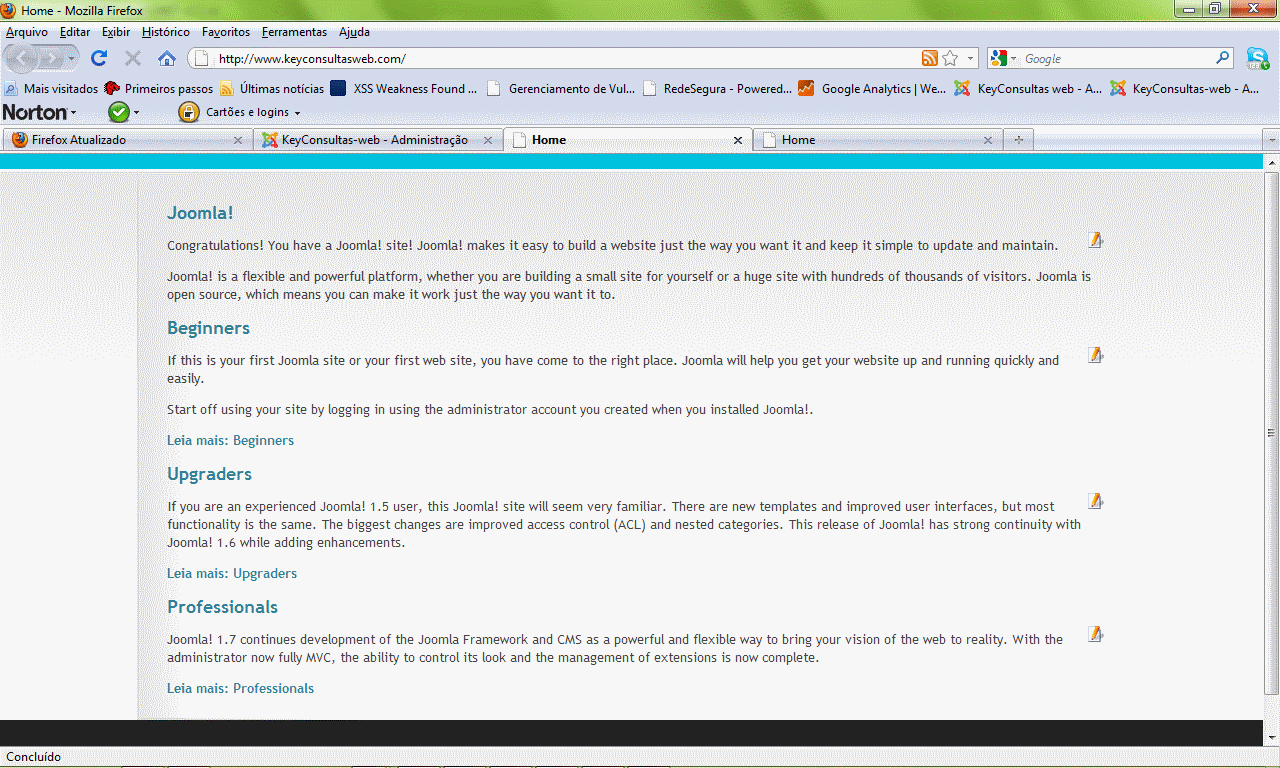Click the RSS feed icon in address bar

point(930,59)
